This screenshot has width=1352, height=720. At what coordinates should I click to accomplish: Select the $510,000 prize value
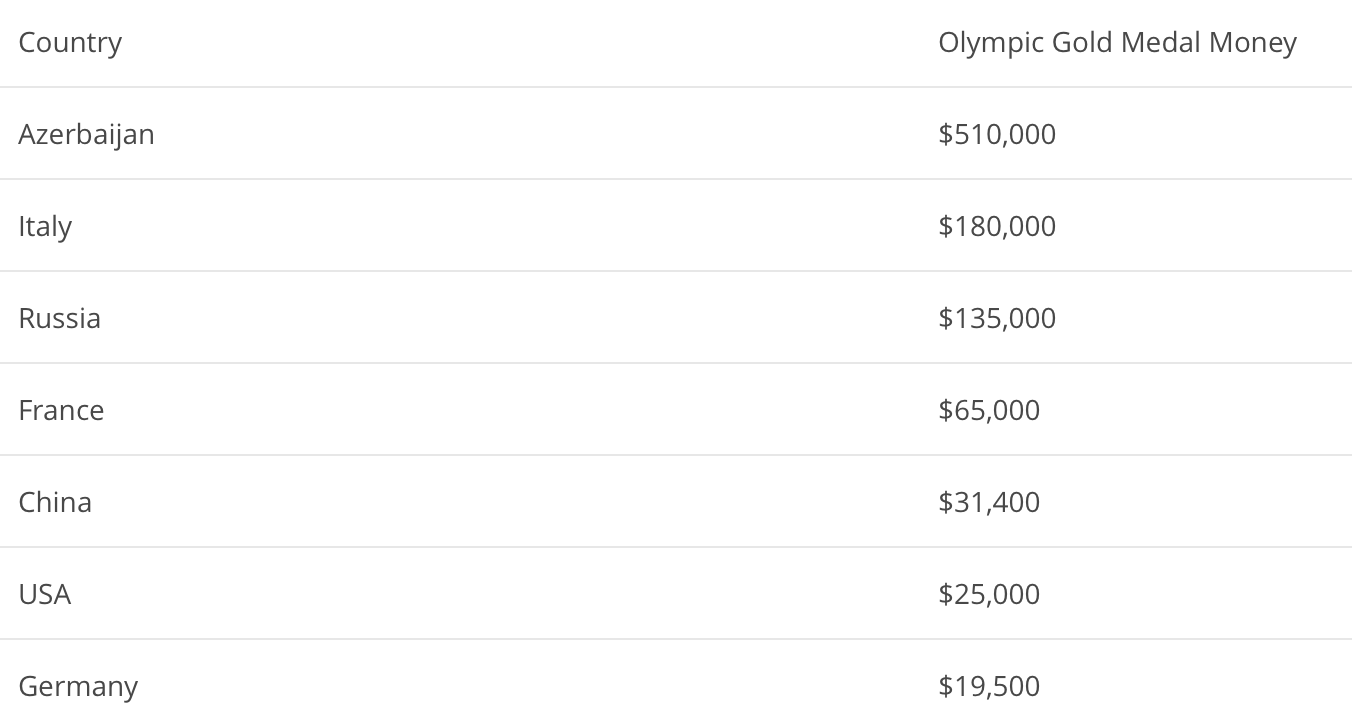pos(997,134)
